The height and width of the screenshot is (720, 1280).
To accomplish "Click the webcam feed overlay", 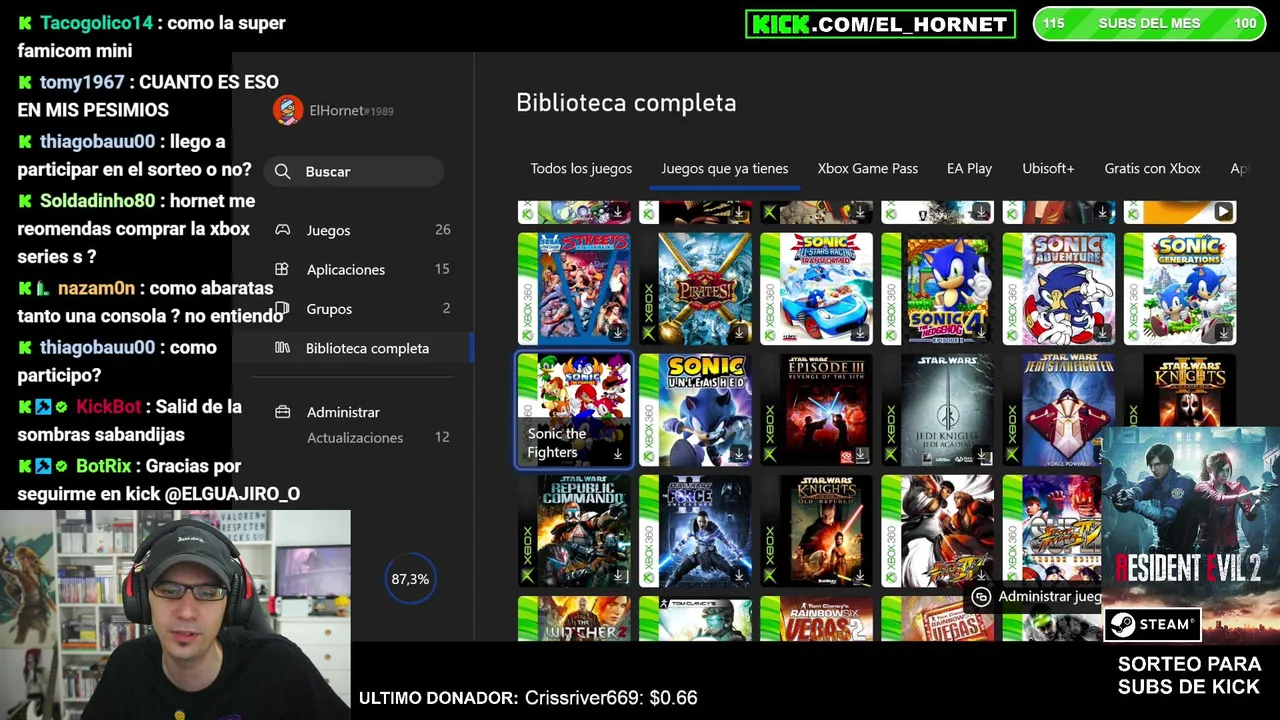I will (x=175, y=615).
